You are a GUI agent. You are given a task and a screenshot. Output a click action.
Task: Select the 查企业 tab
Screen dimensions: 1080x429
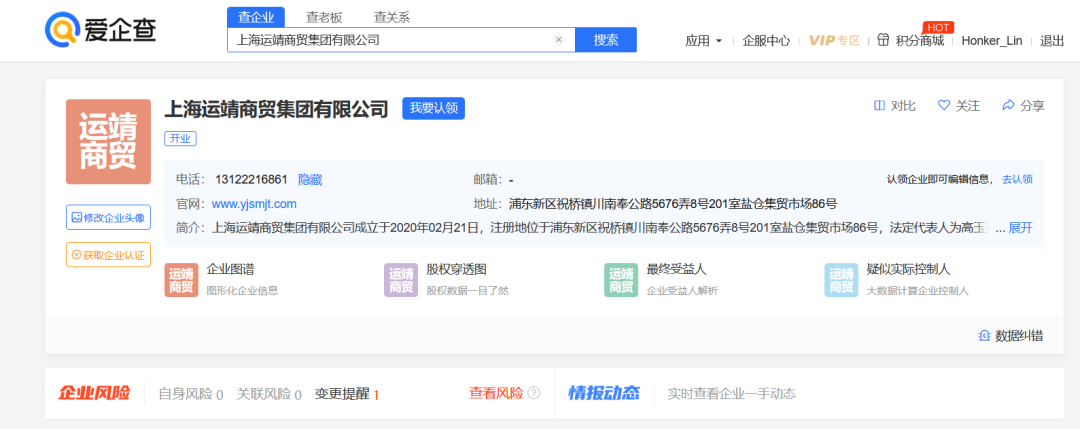pos(256,17)
